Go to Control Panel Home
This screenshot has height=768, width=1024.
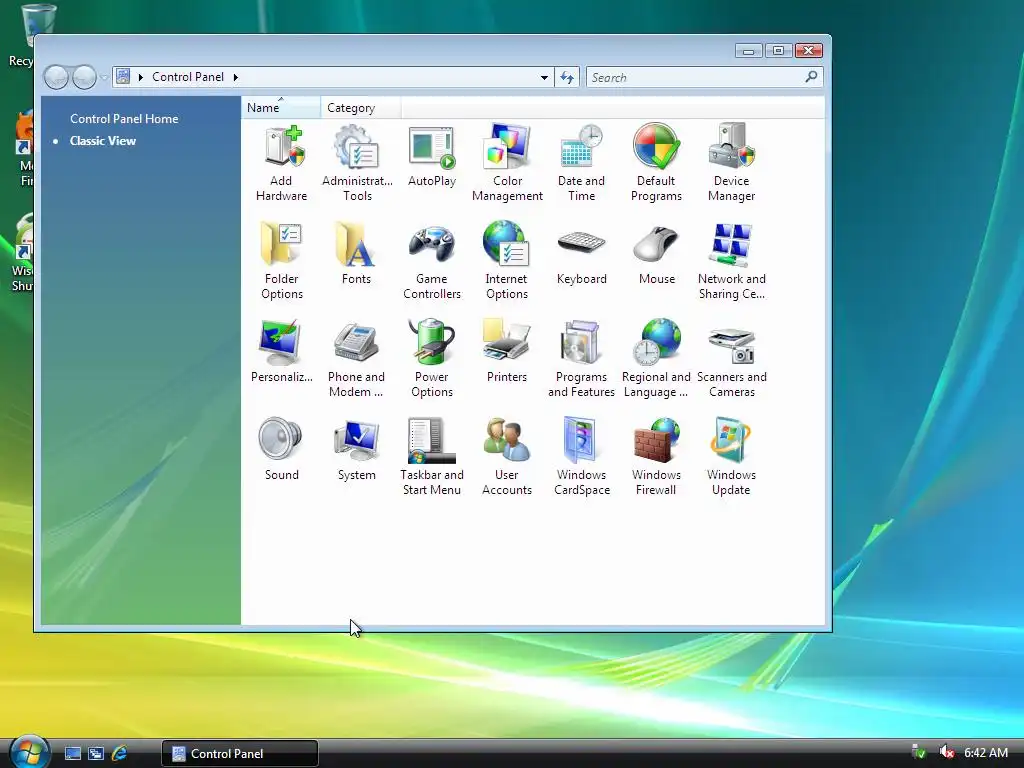124,119
